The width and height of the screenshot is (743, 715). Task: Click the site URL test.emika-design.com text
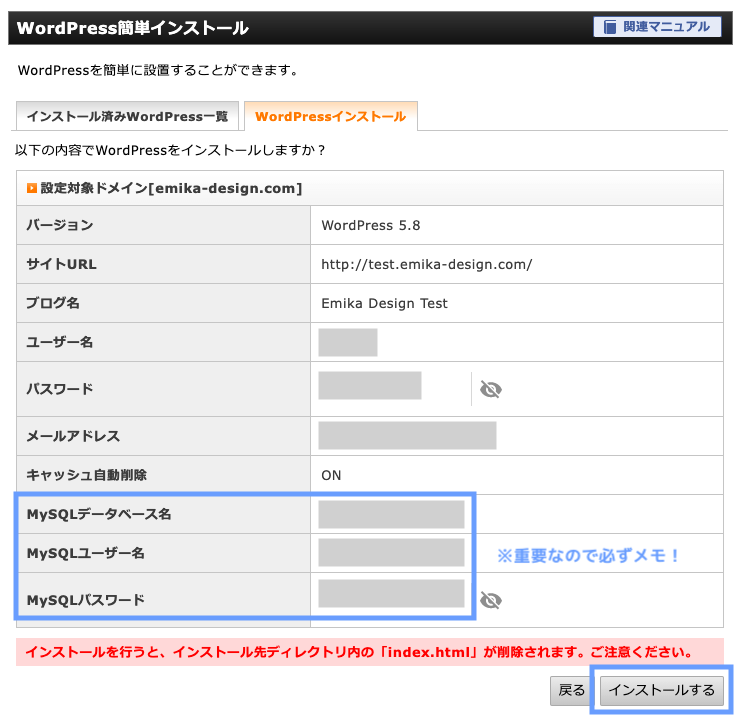pos(426,265)
